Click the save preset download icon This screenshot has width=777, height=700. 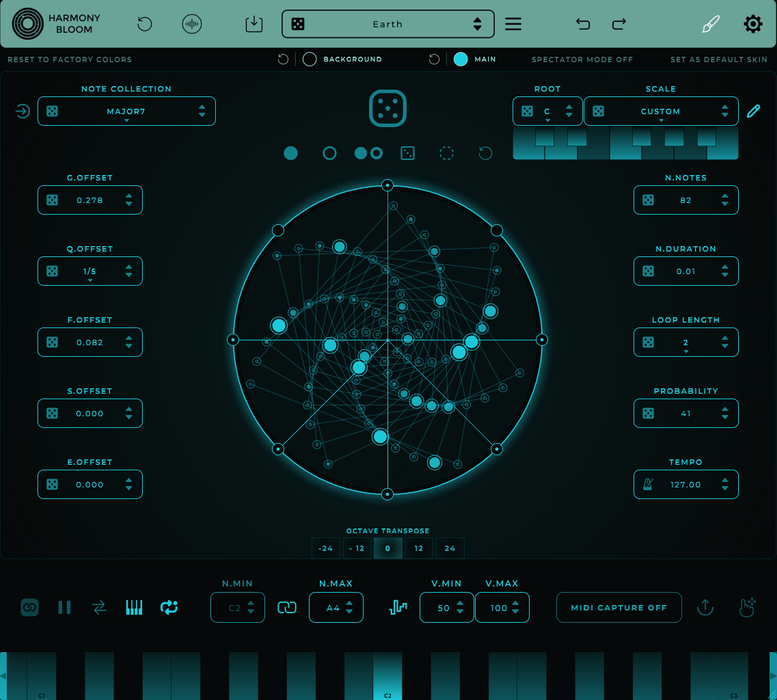pos(254,24)
